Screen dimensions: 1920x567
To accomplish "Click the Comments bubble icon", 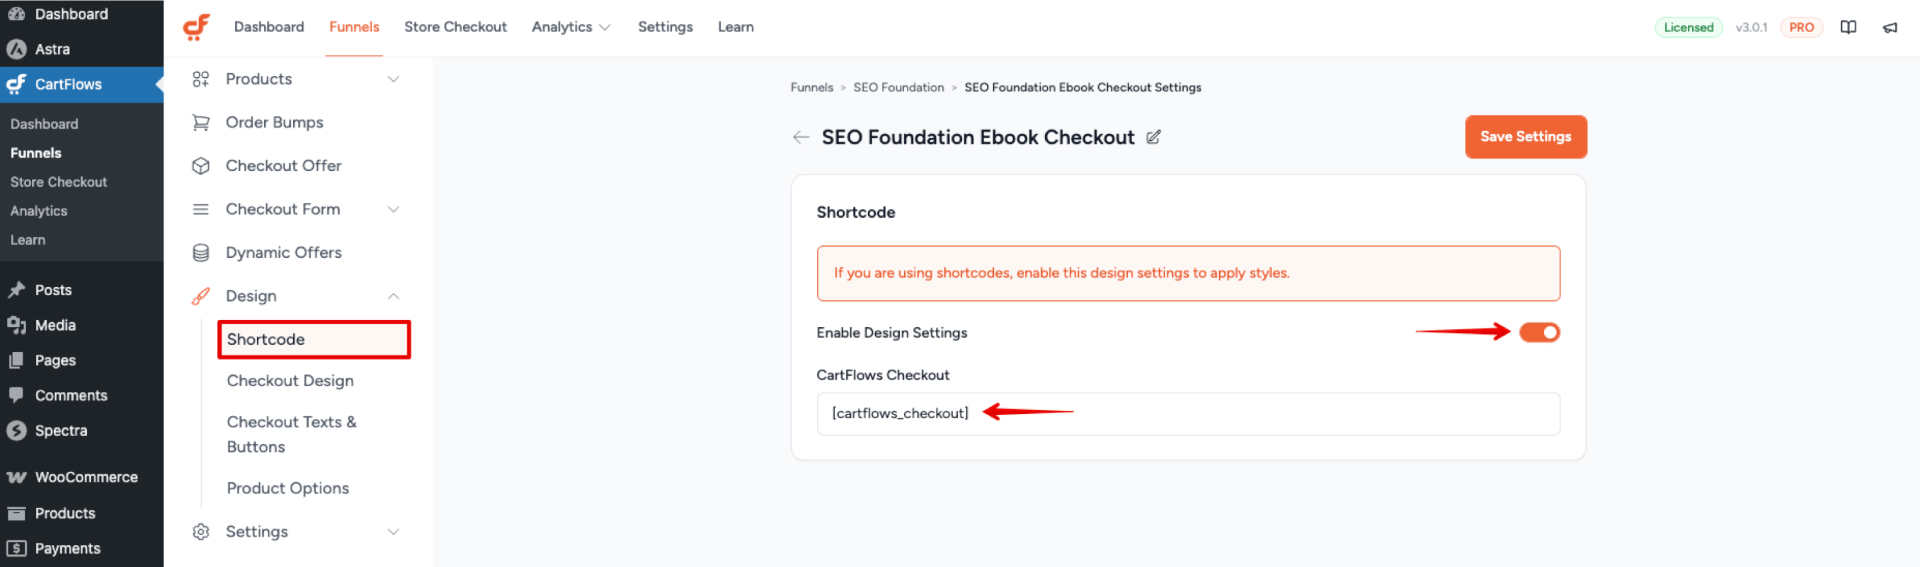I will (17, 395).
